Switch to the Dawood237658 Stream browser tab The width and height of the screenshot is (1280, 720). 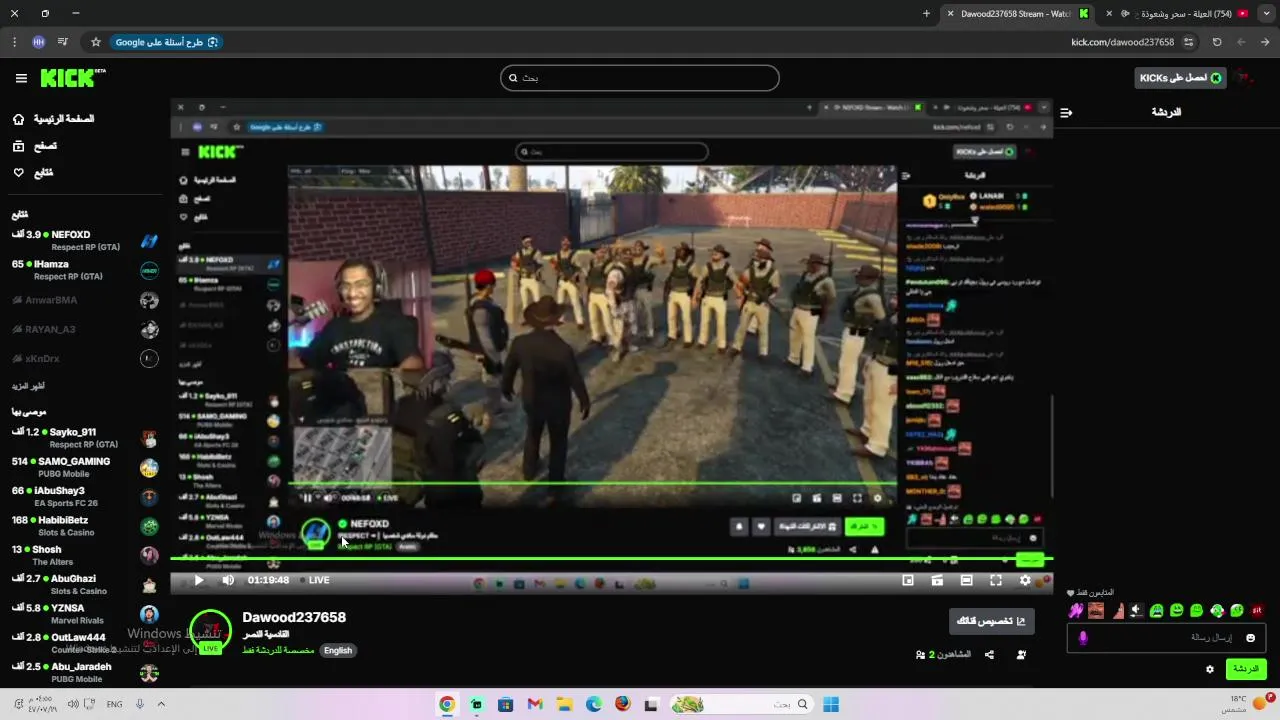point(1020,14)
